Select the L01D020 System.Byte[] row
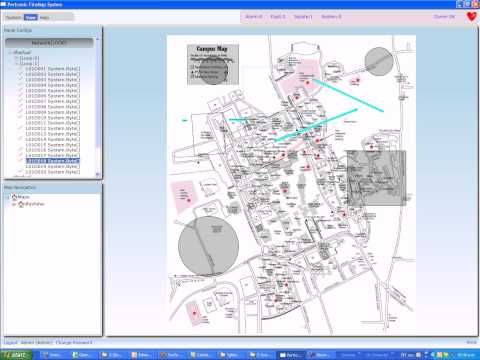This screenshot has height=360, width=480. [x=53, y=172]
